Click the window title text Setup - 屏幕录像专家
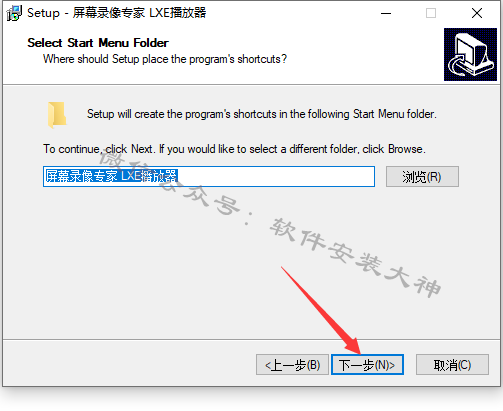This screenshot has width=503, height=411. pos(117,13)
